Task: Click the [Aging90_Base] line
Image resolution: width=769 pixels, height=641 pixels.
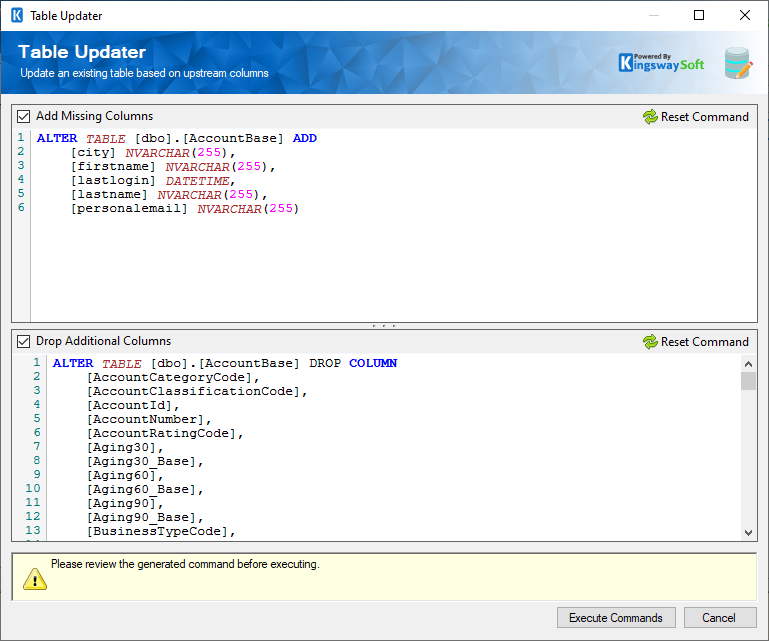Action: coord(145,517)
